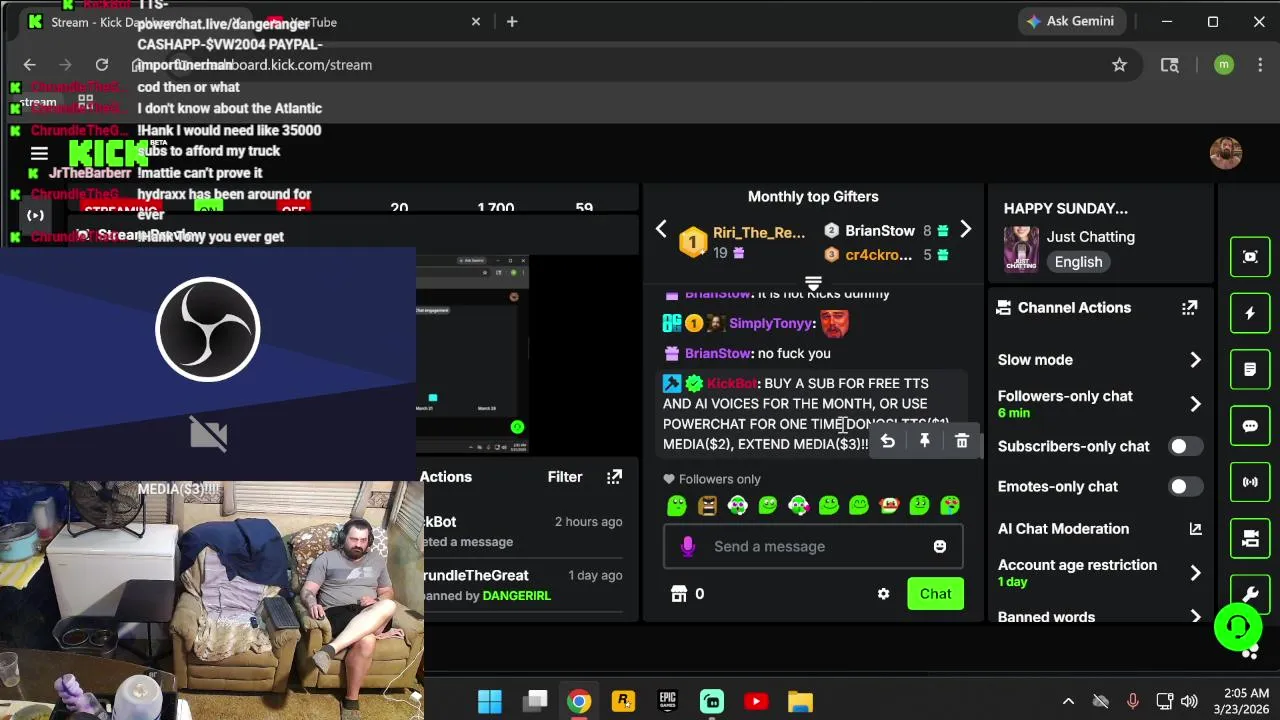1280x720 pixels.
Task: Expand Slow mode settings
Action: (1195, 360)
